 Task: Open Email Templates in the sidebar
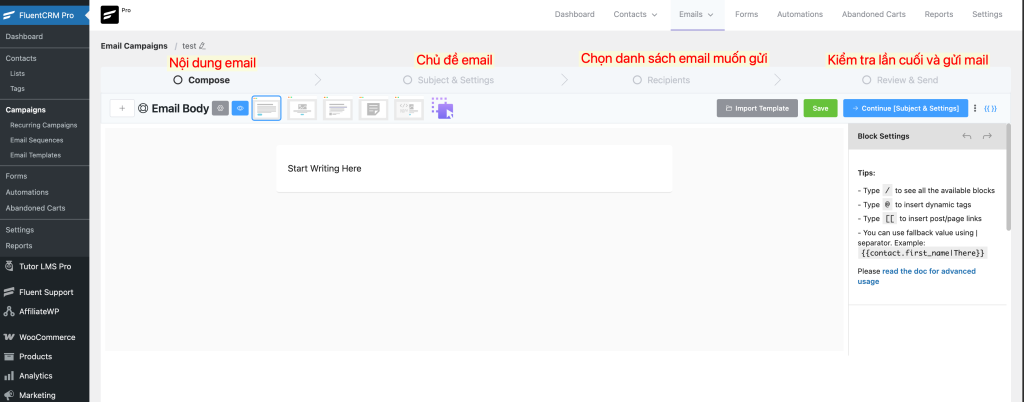[35, 155]
